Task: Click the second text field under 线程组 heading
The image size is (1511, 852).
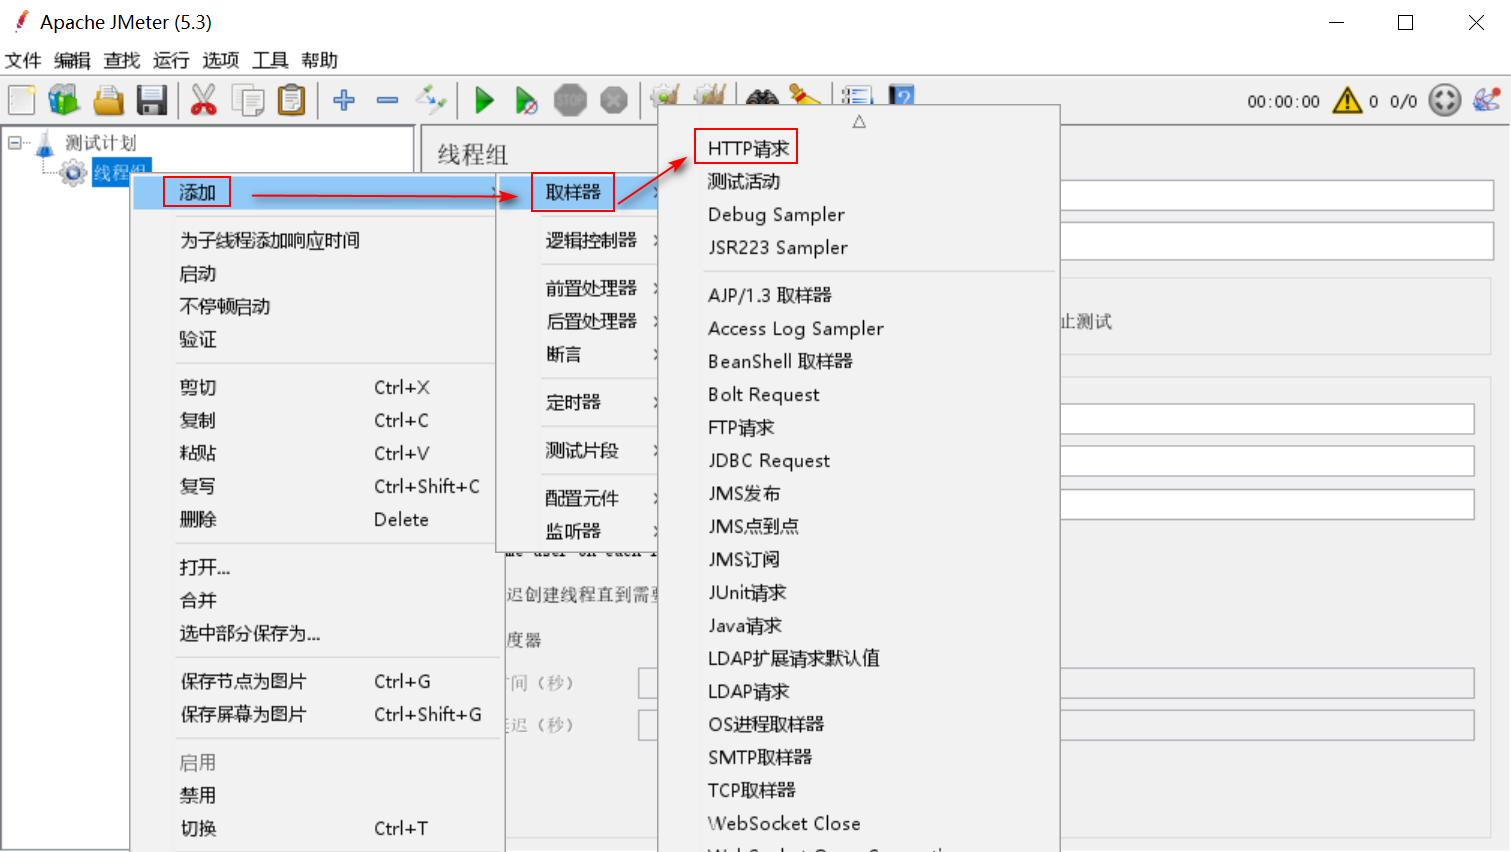Action: (x=1277, y=241)
